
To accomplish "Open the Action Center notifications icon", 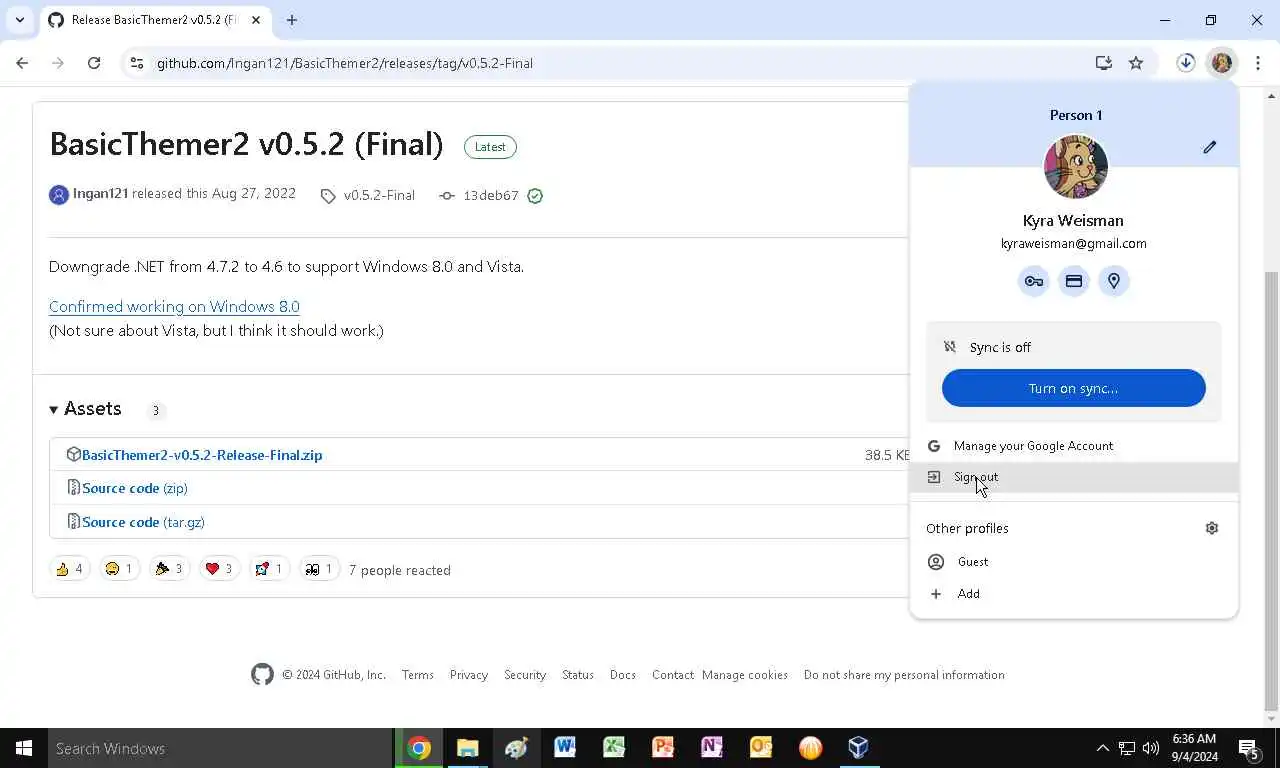I will 1249,748.
